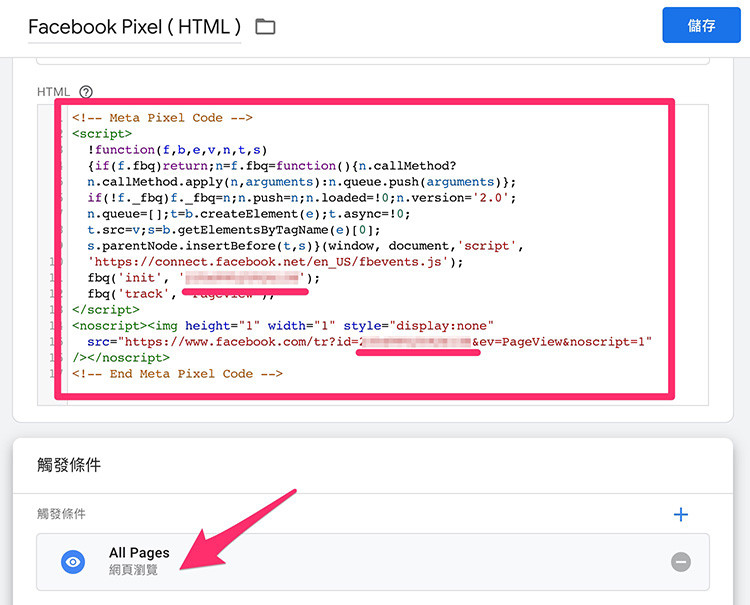750x605 pixels.
Task: Add a trigger with the plus icon
Action: click(681, 515)
